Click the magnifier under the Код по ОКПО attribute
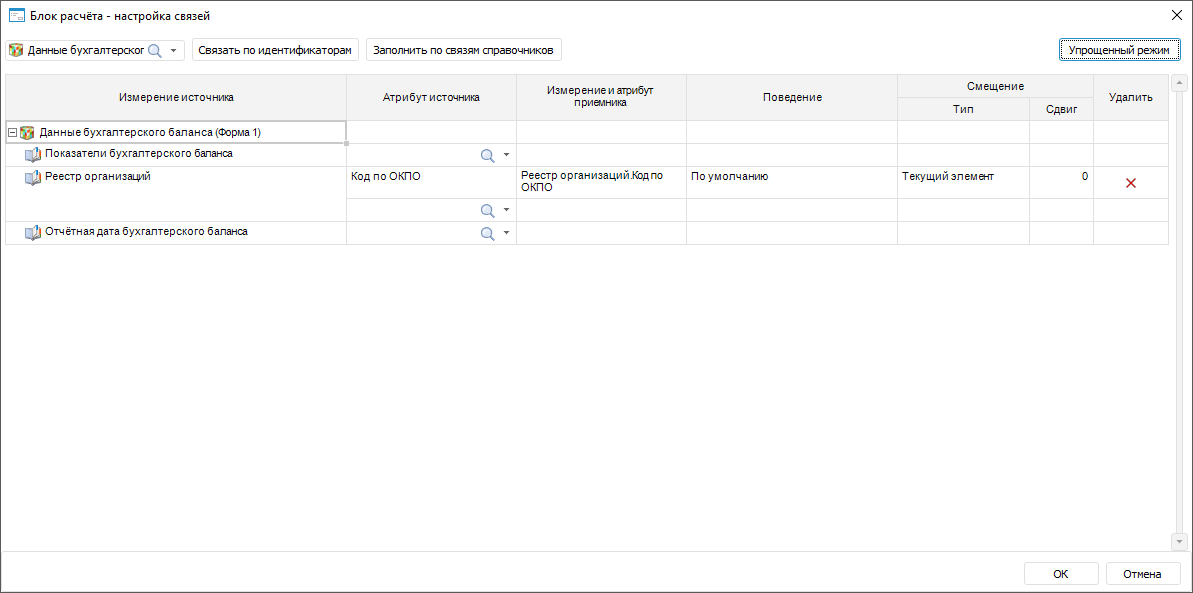Image resolution: width=1193 pixels, height=593 pixels. [x=488, y=210]
